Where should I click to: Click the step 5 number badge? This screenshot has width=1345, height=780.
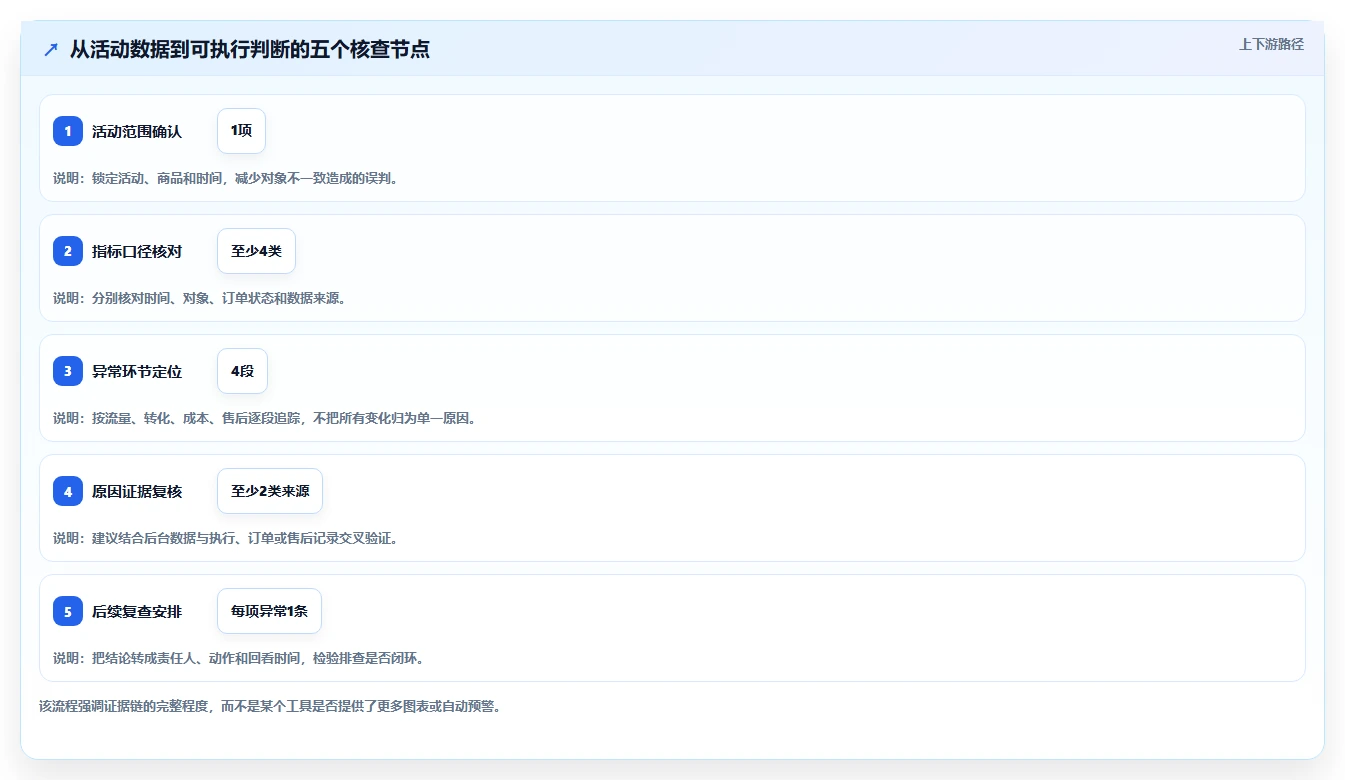pyautogui.click(x=68, y=611)
